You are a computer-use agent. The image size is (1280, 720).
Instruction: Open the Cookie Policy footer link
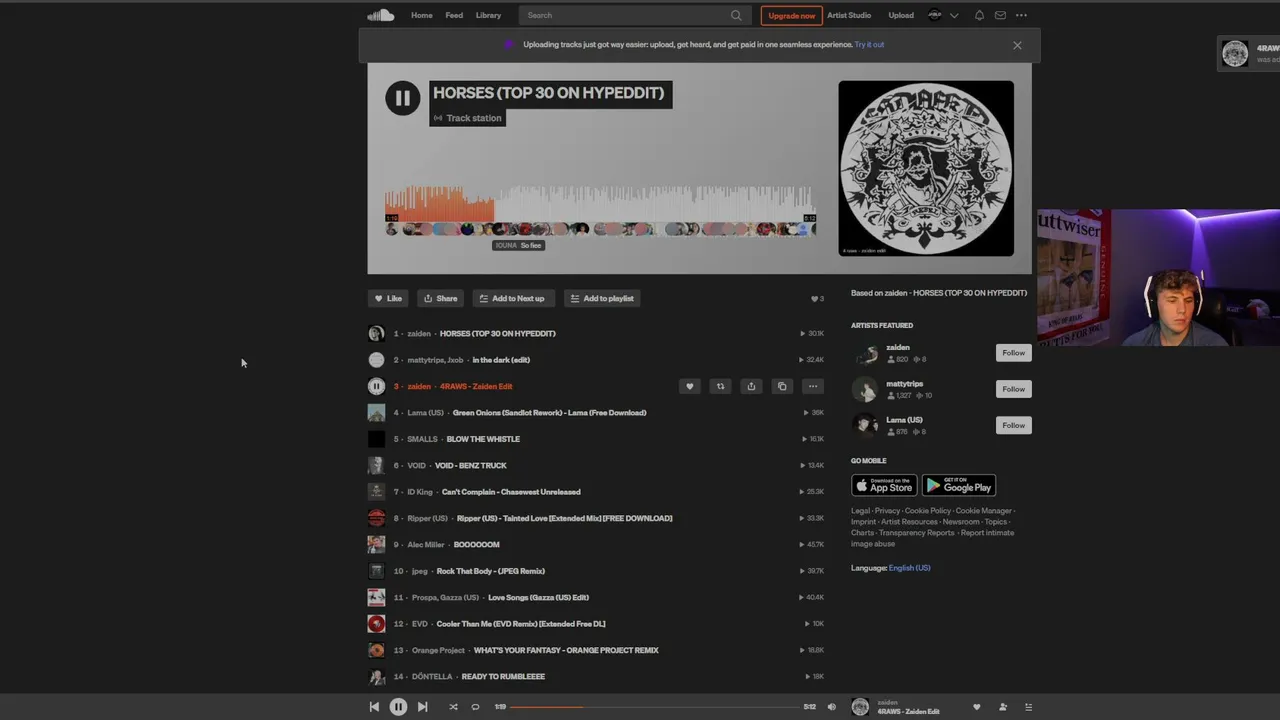pos(928,511)
